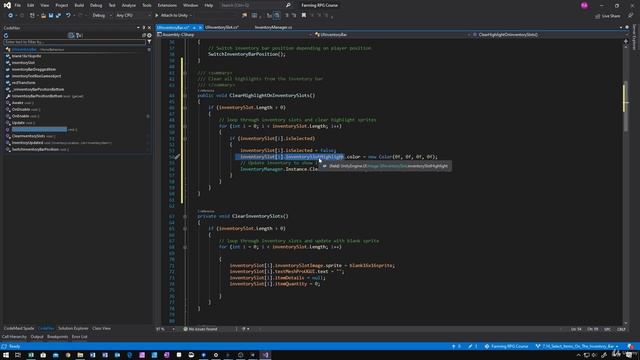Click the Save All icon

pos(58,16)
